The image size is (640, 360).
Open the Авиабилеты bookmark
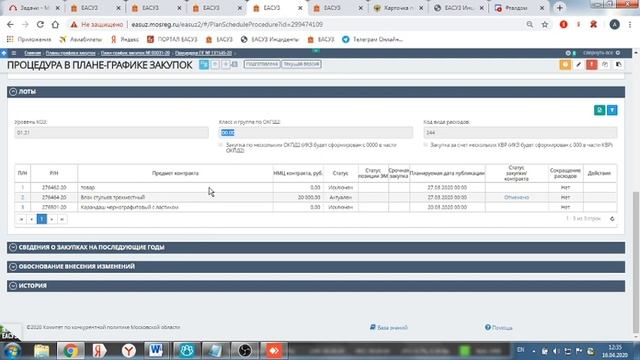[x=81, y=40]
